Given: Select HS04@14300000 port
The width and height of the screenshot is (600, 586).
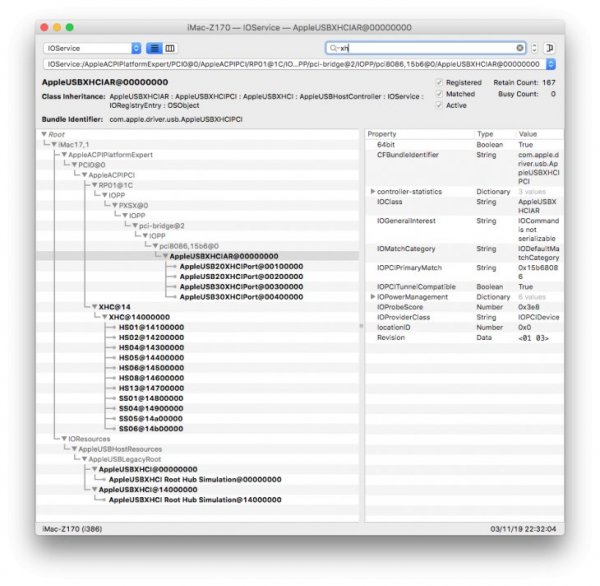Looking at the screenshot, I should [x=151, y=348].
